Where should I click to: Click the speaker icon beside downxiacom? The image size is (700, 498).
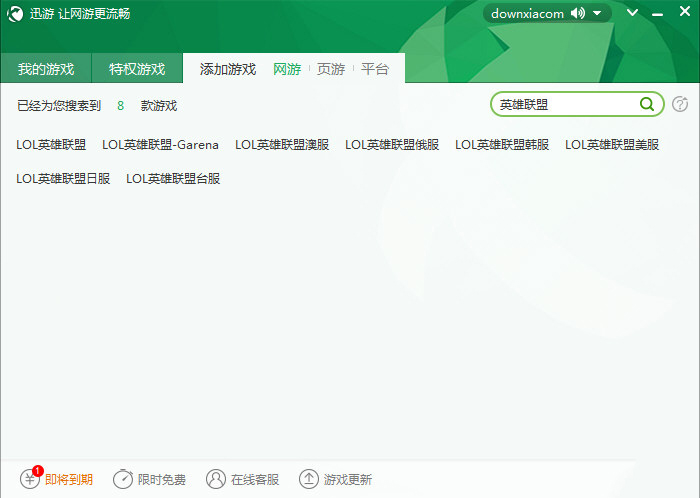[578, 14]
